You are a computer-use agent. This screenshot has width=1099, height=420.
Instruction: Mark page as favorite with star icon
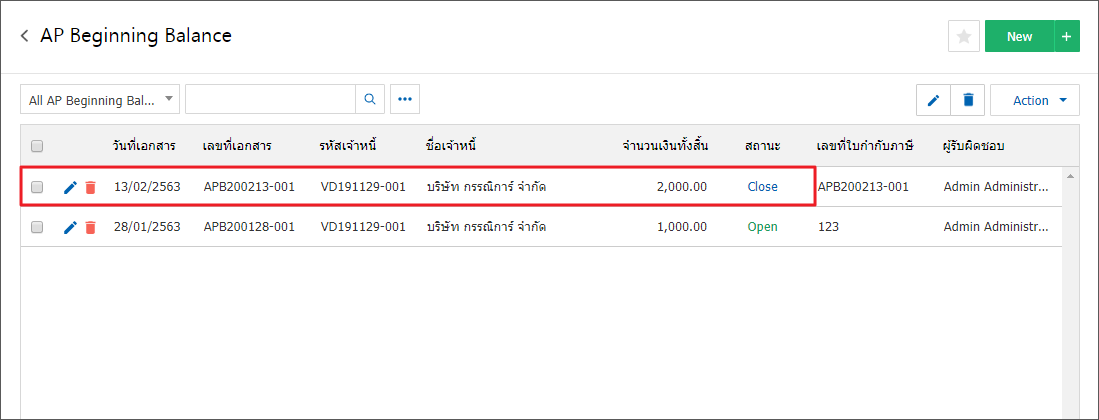[964, 36]
